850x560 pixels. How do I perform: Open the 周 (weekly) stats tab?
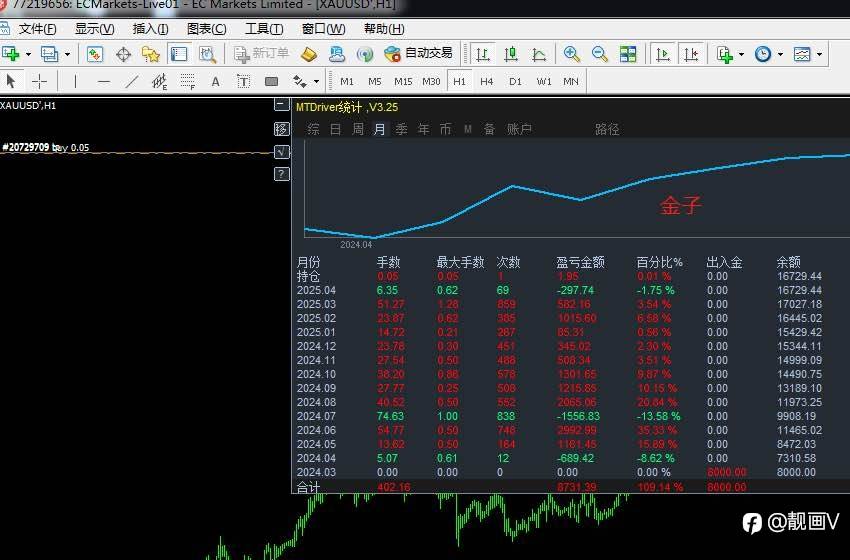358,129
